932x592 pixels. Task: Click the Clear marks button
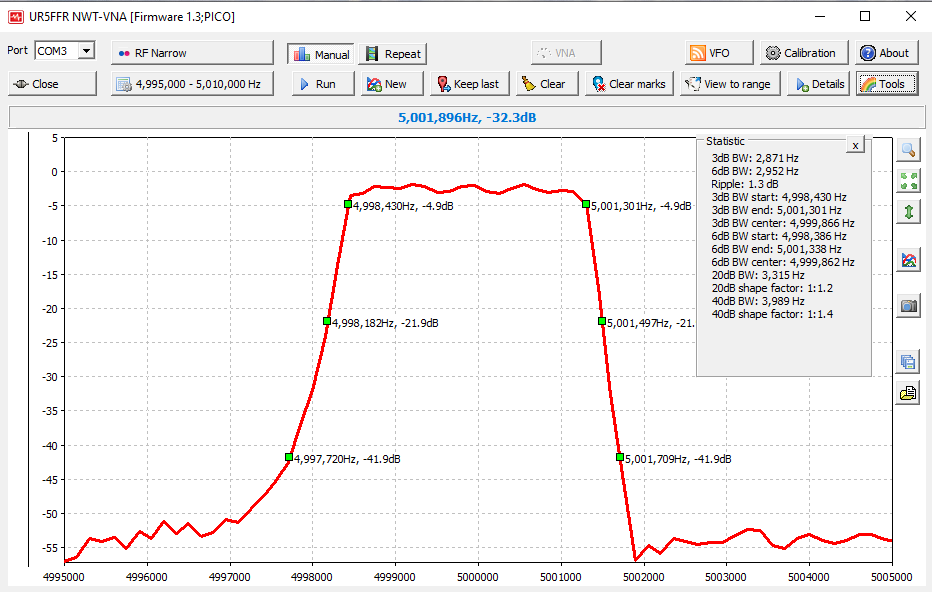629,84
